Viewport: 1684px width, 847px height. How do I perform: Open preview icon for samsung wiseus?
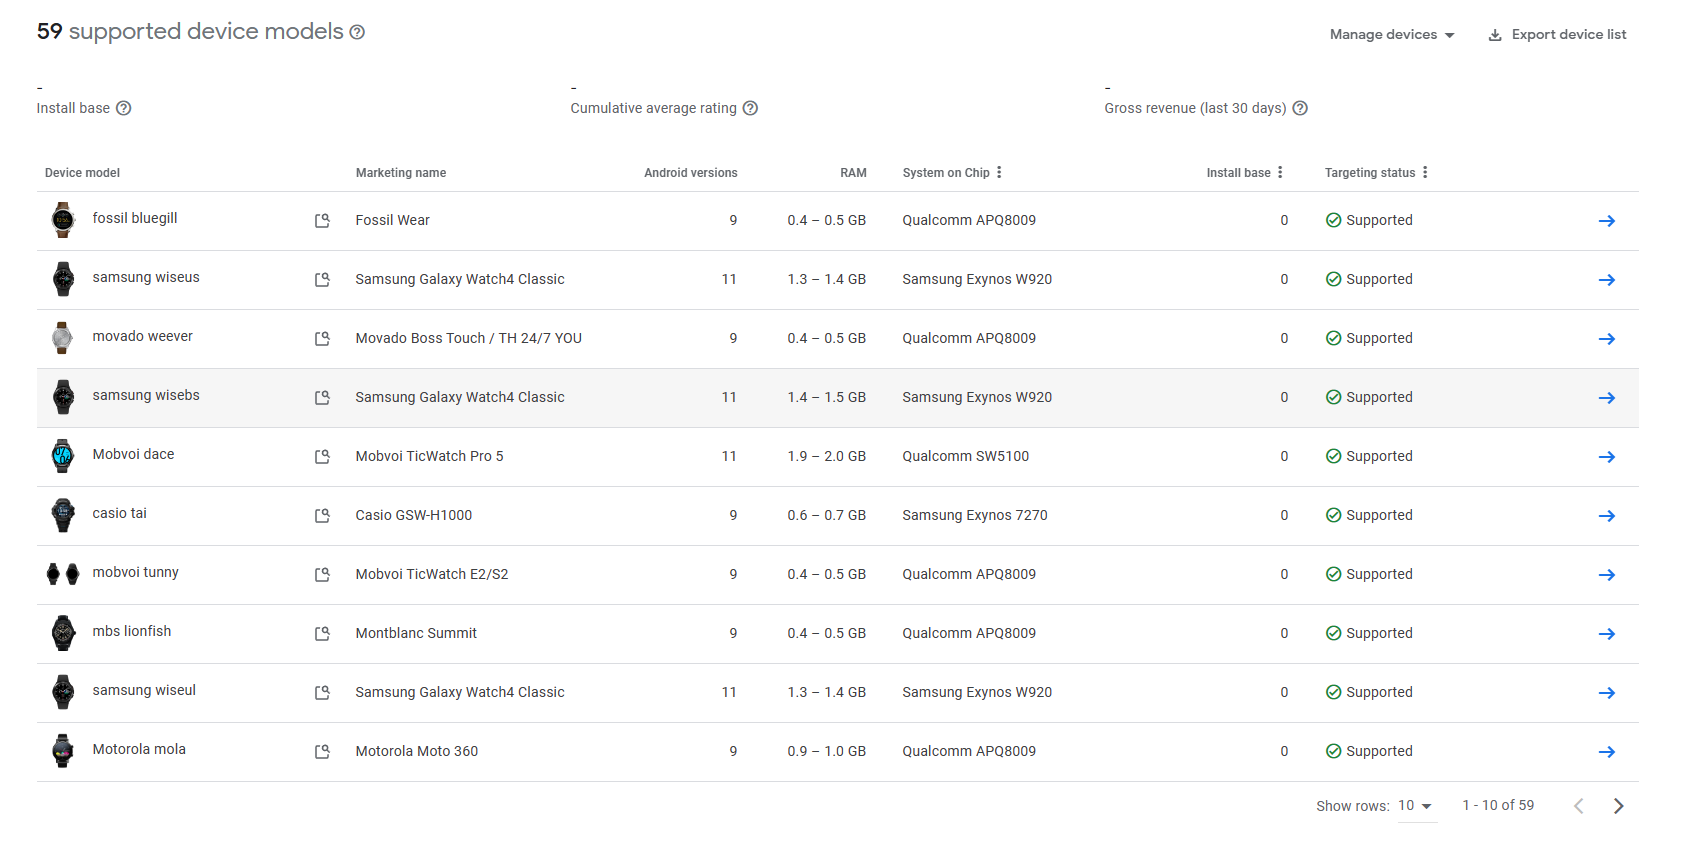pos(322,280)
